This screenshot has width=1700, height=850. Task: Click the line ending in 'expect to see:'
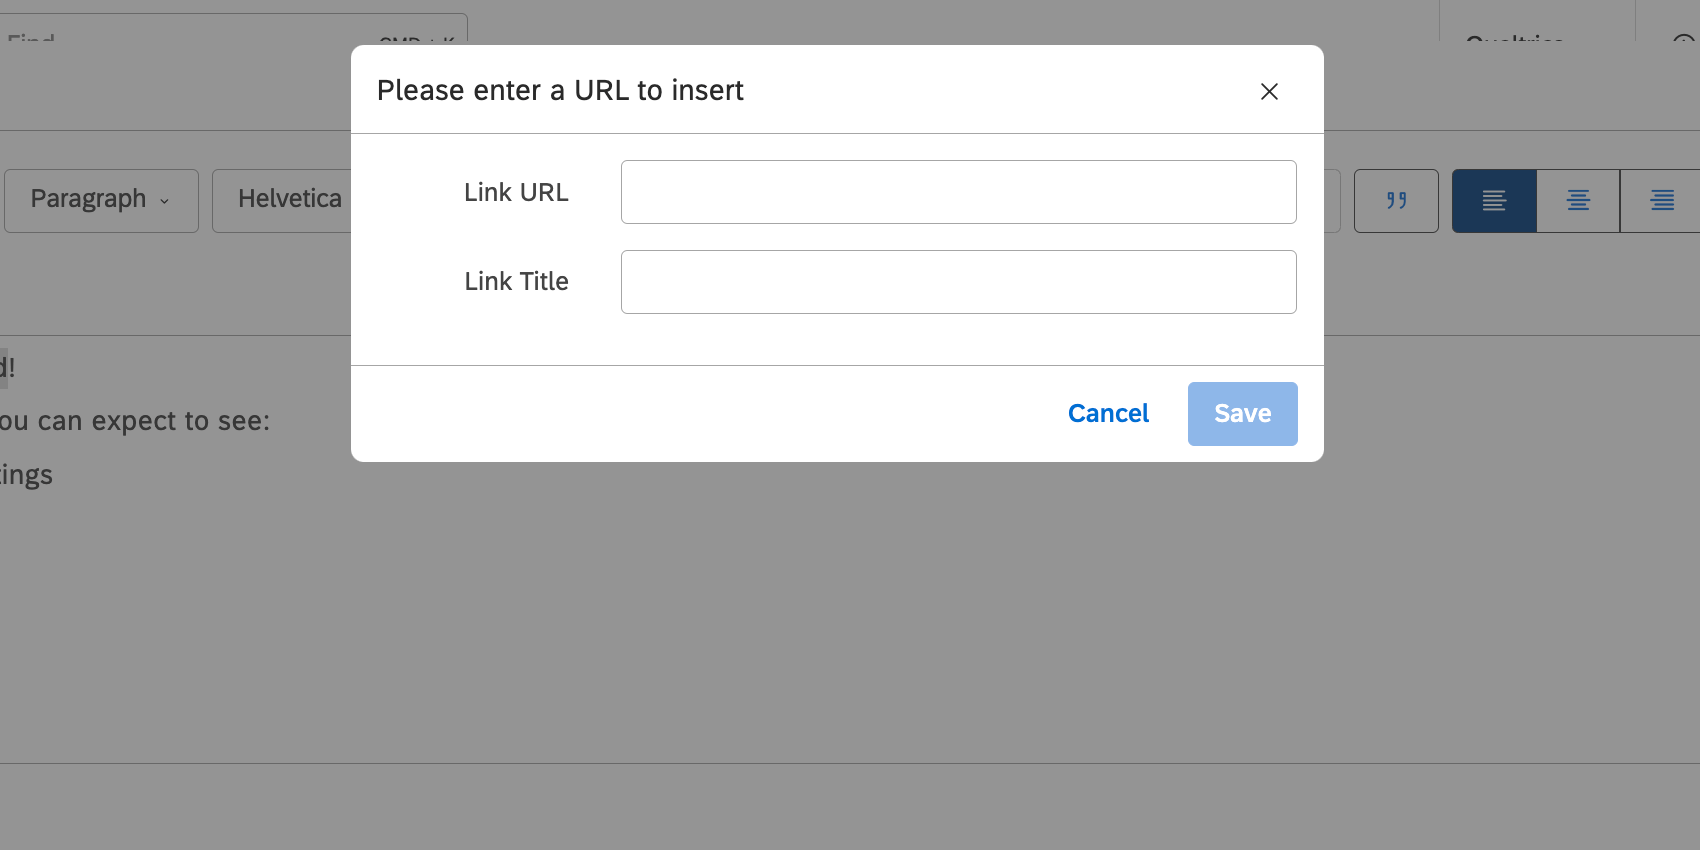tap(135, 420)
